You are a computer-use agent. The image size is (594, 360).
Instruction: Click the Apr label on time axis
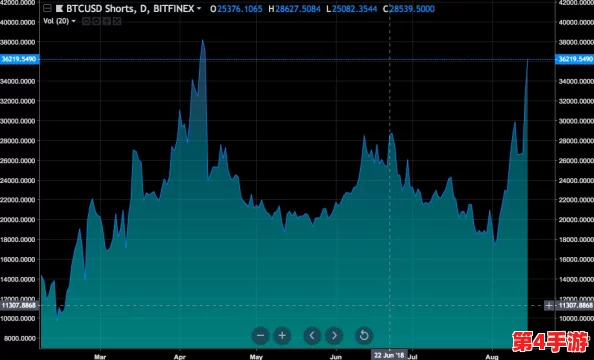click(180, 357)
